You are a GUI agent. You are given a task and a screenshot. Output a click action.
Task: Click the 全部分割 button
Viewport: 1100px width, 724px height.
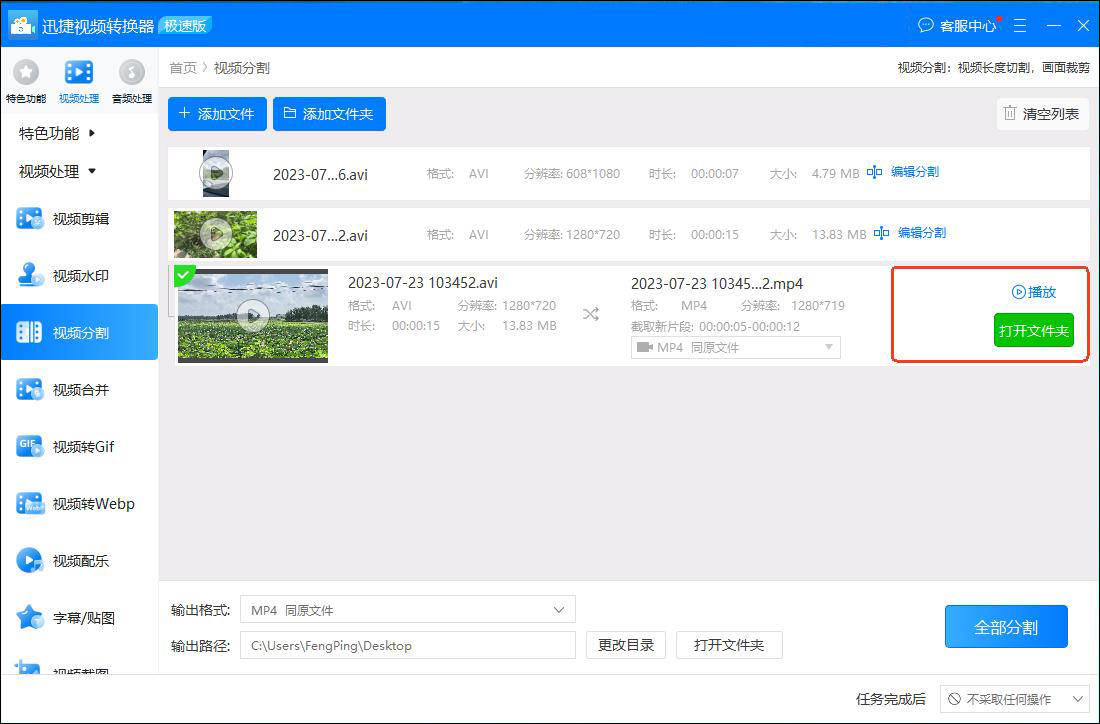[1006, 626]
